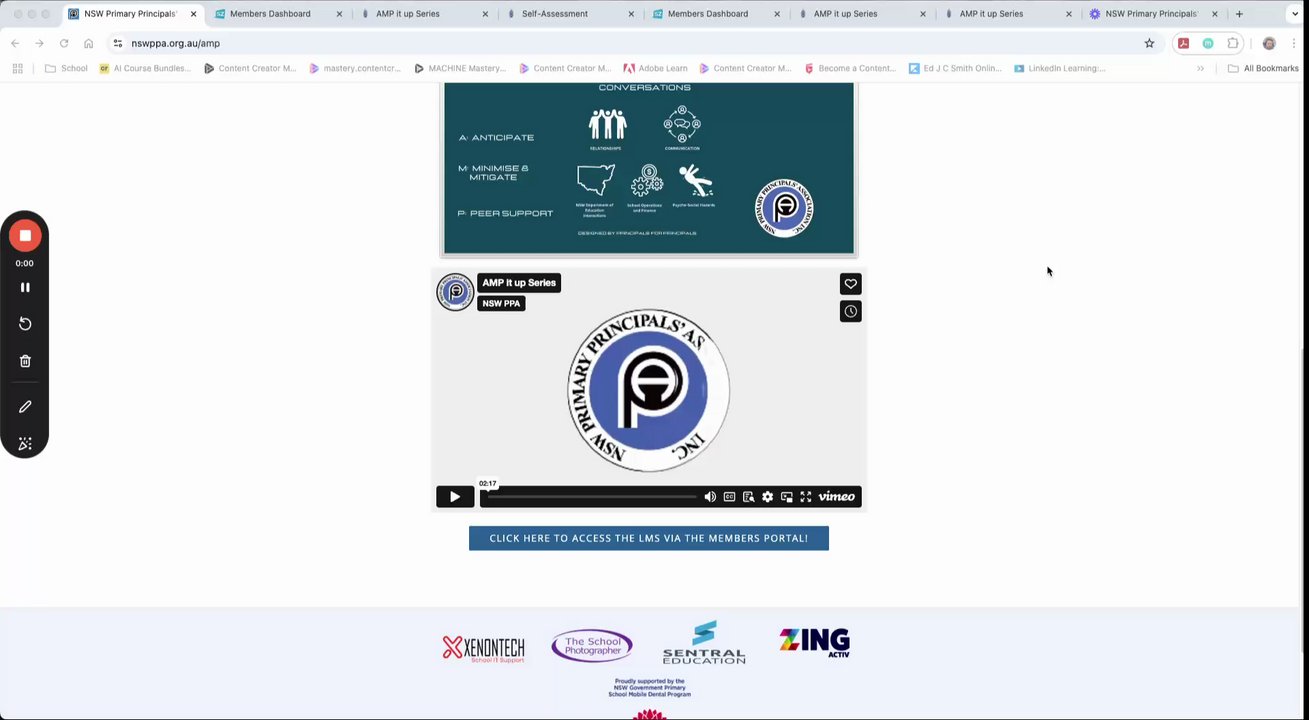Enable picture-in-picture on the video
The height and width of the screenshot is (720, 1309).
[787, 497]
